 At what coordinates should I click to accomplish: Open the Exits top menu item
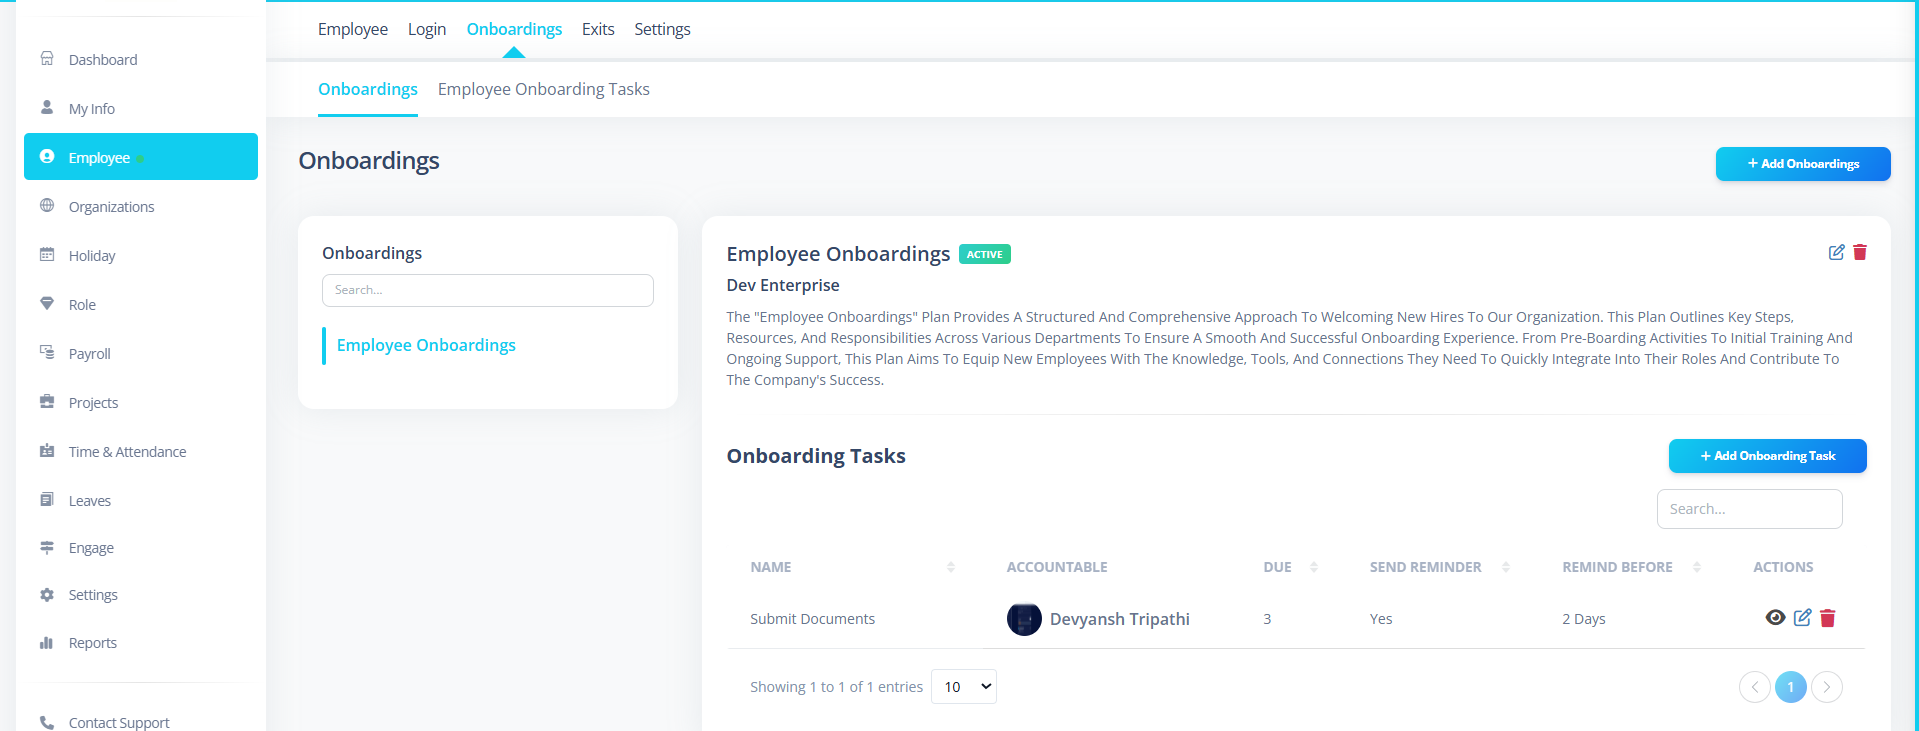pos(598,29)
